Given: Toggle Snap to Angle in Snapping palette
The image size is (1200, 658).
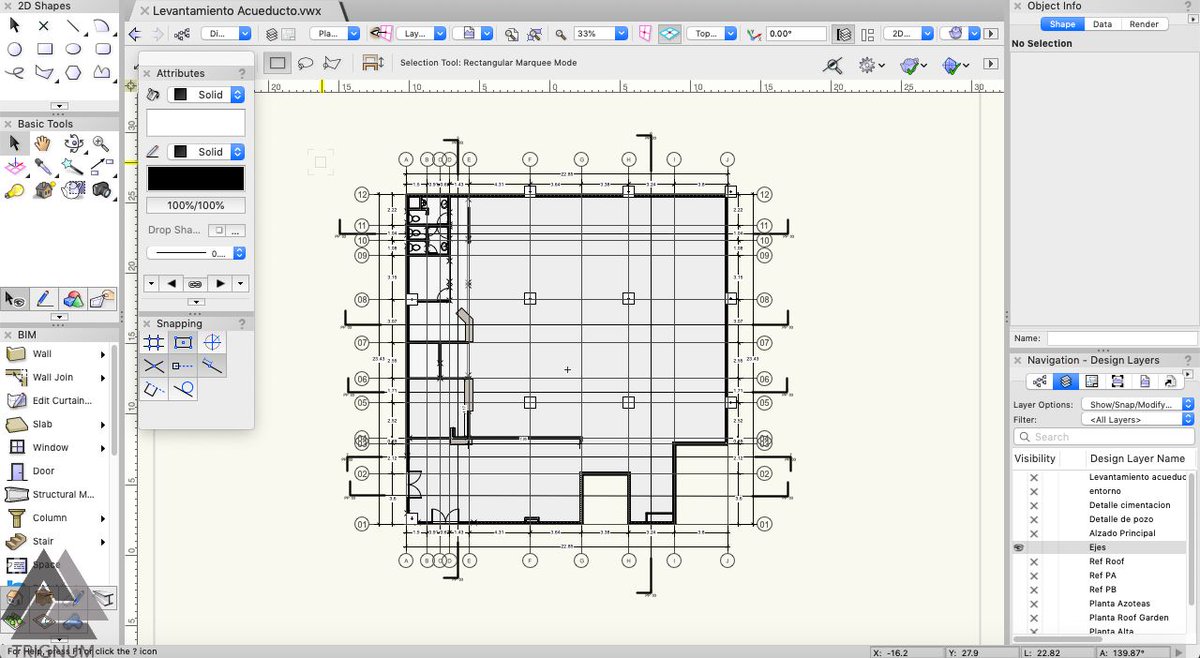Looking at the screenshot, I should click(x=211, y=343).
